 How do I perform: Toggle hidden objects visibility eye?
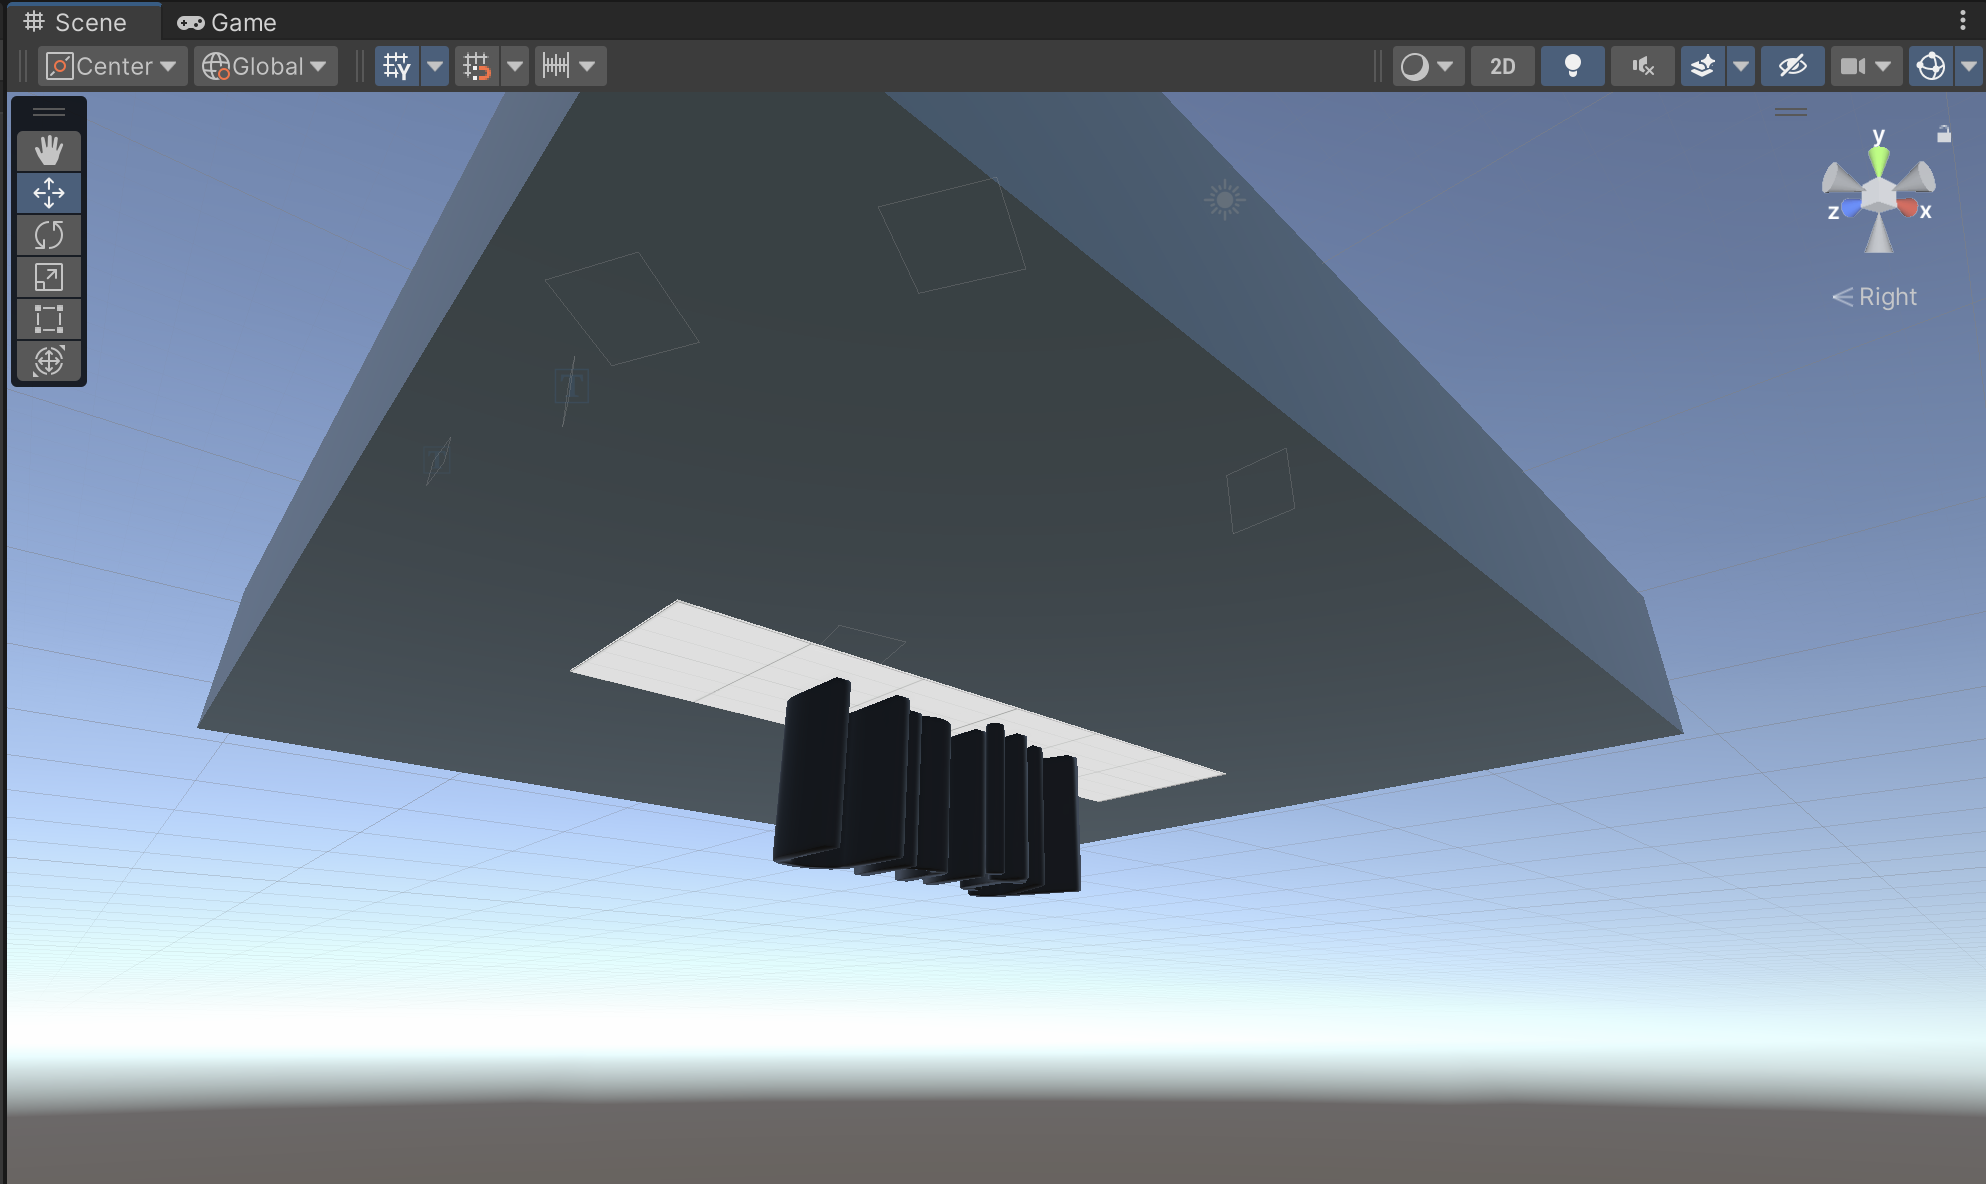[1792, 66]
